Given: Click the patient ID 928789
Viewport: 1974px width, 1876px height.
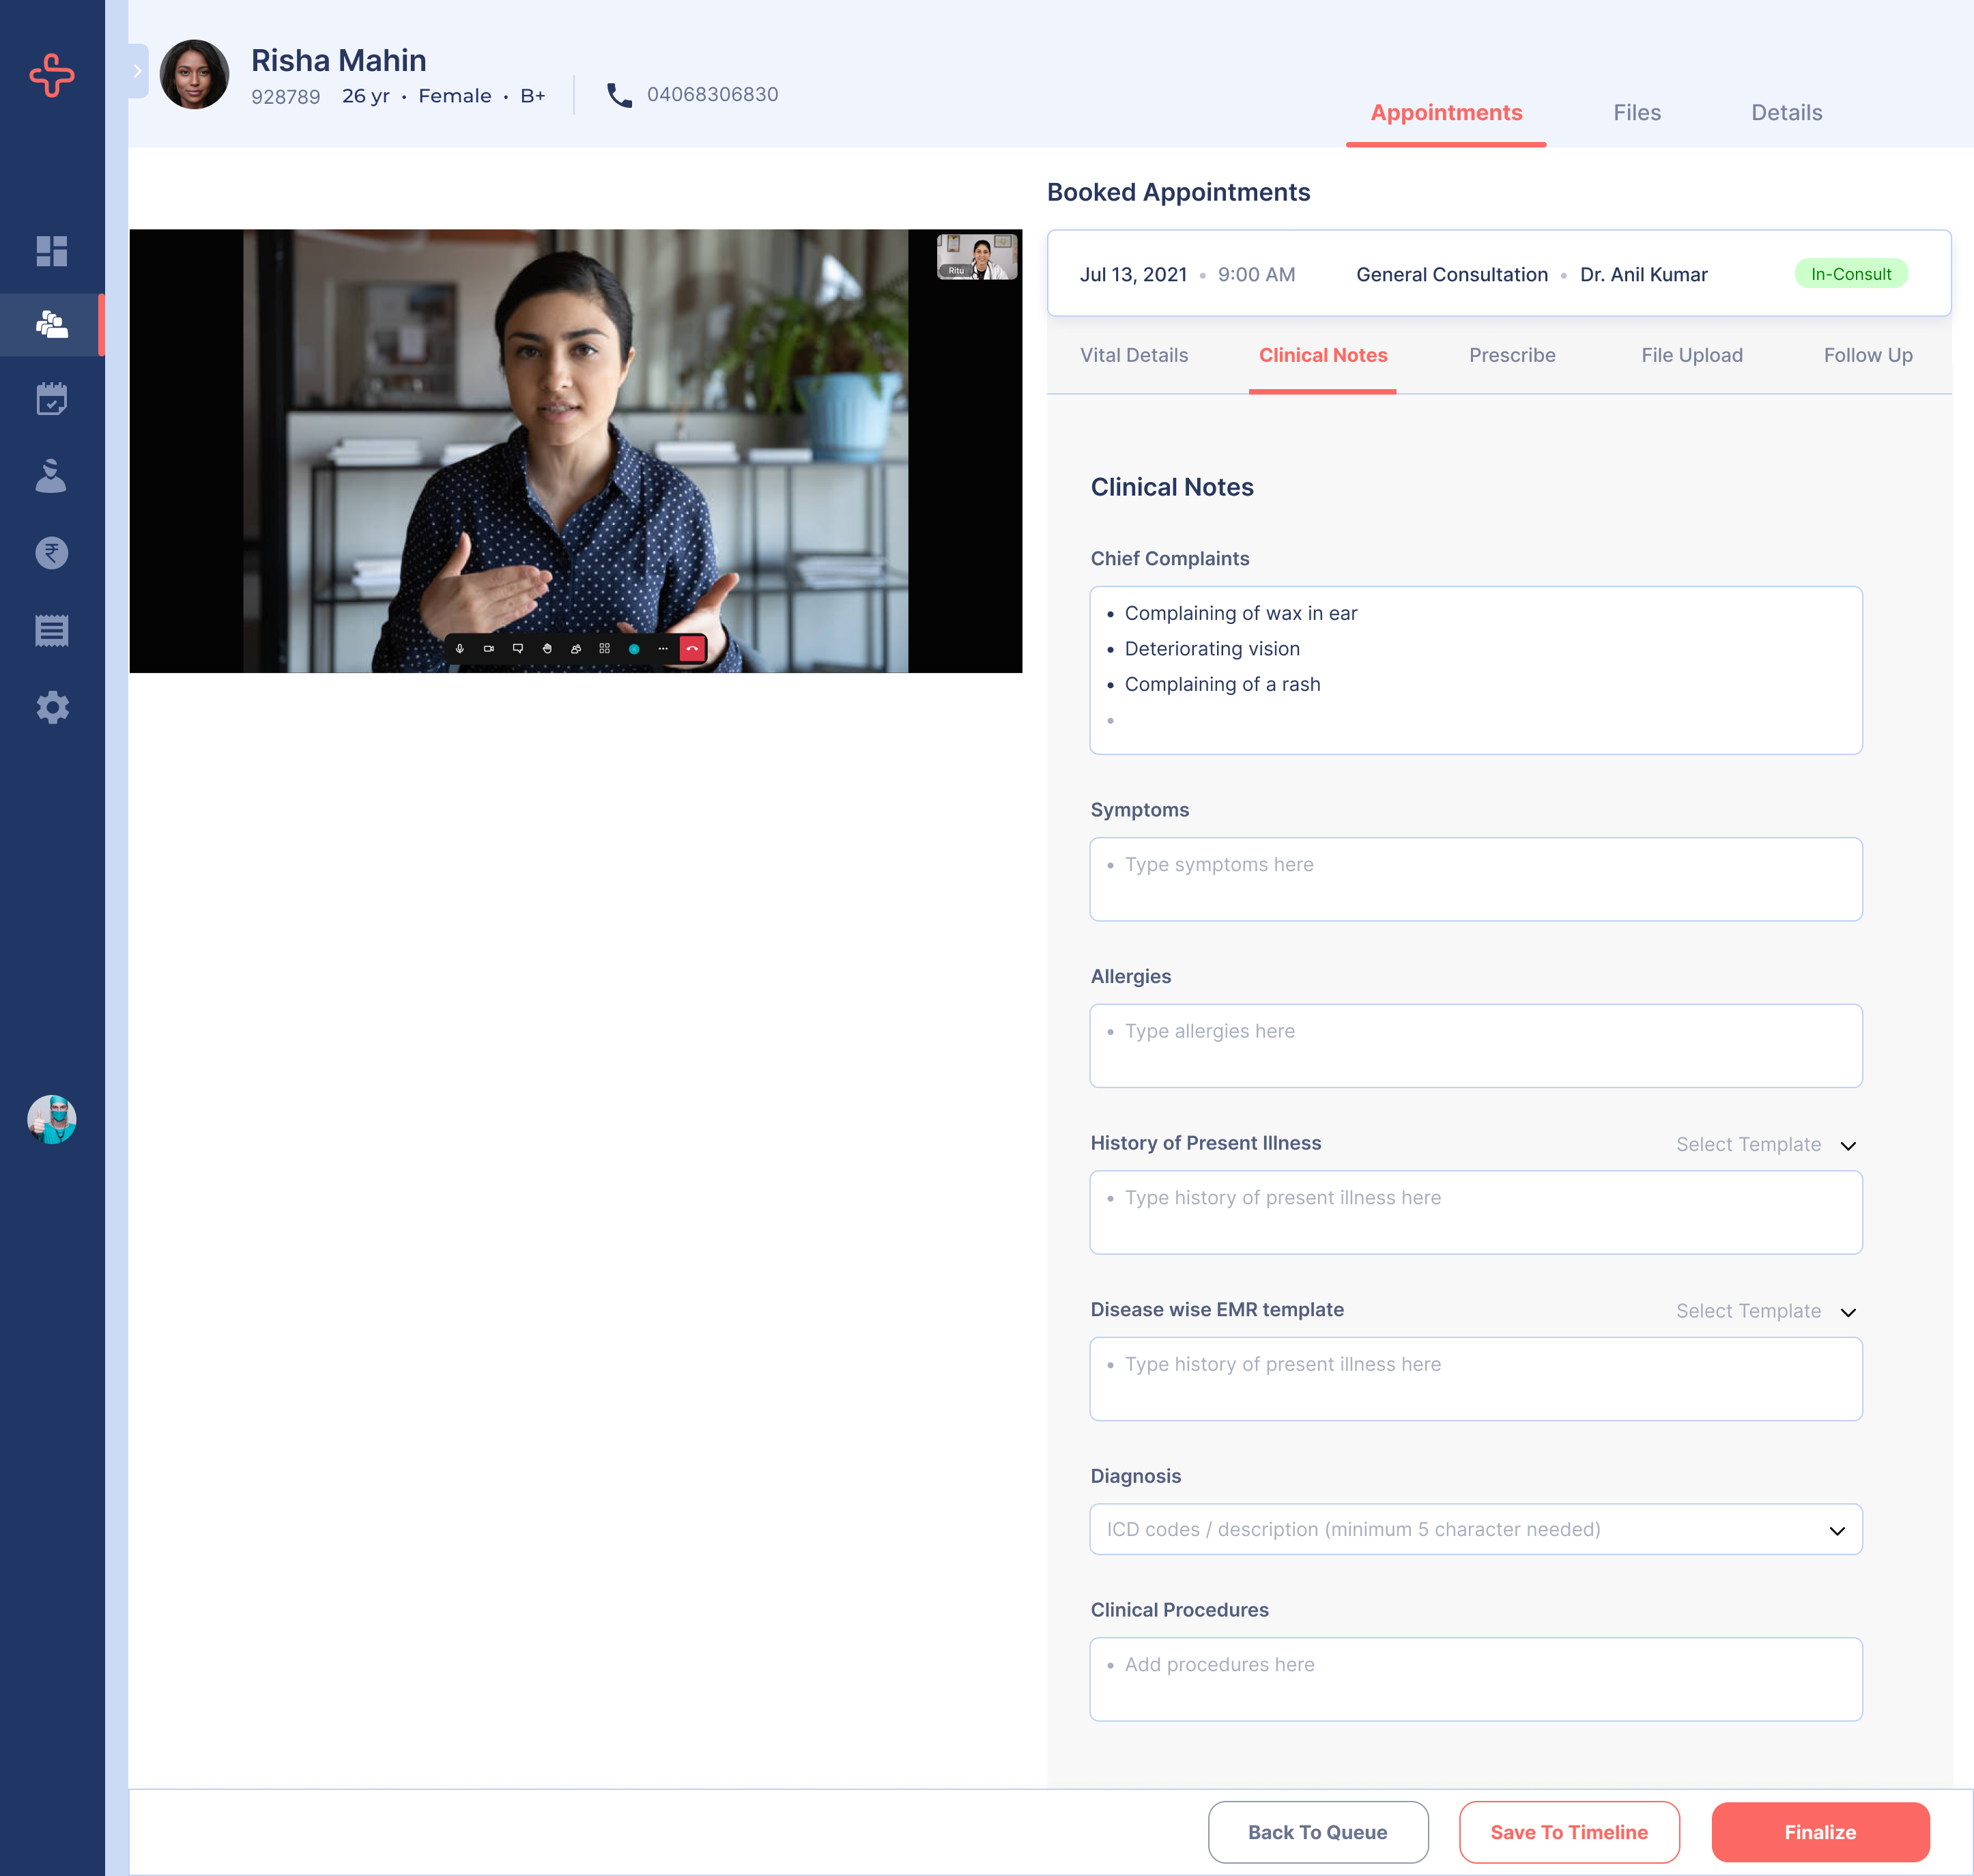Looking at the screenshot, I should pyautogui.click(x=286, y=97).
